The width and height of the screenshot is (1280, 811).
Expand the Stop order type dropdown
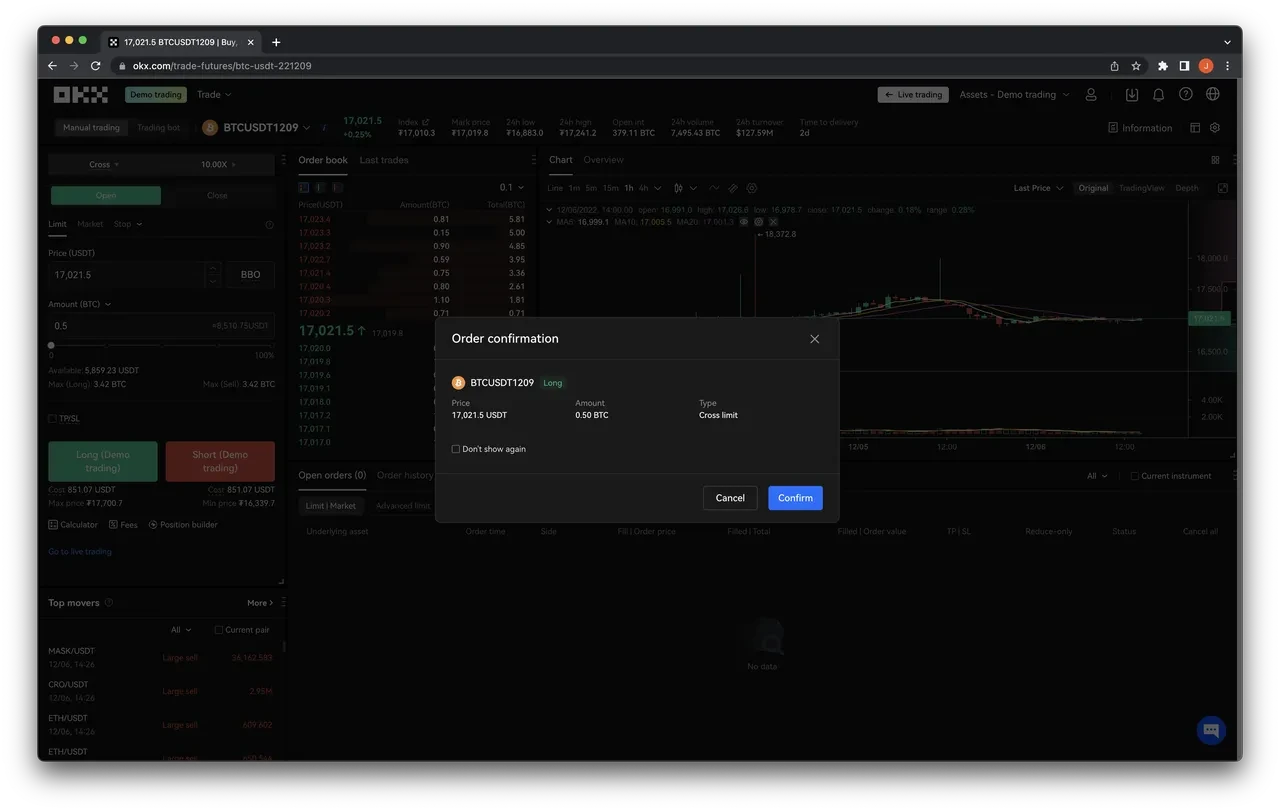coord(127,224)
